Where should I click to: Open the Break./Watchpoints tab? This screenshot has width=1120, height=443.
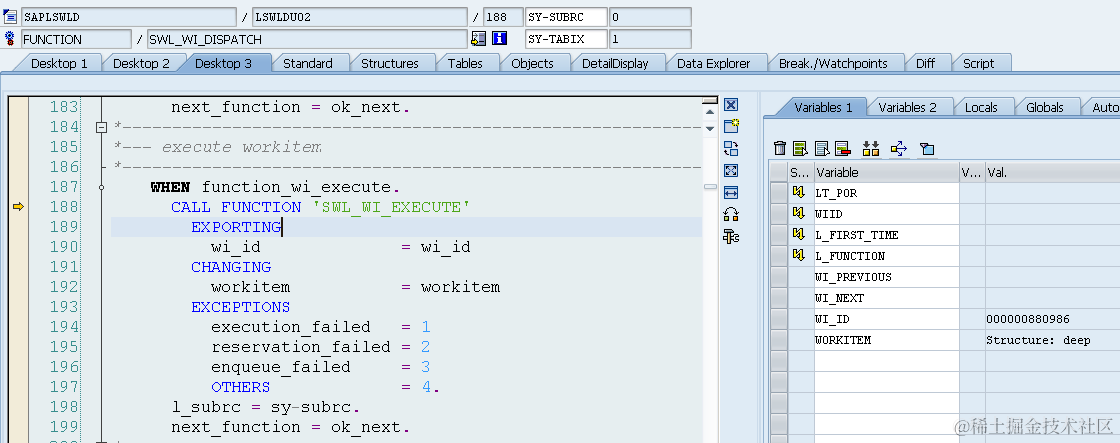833,63
